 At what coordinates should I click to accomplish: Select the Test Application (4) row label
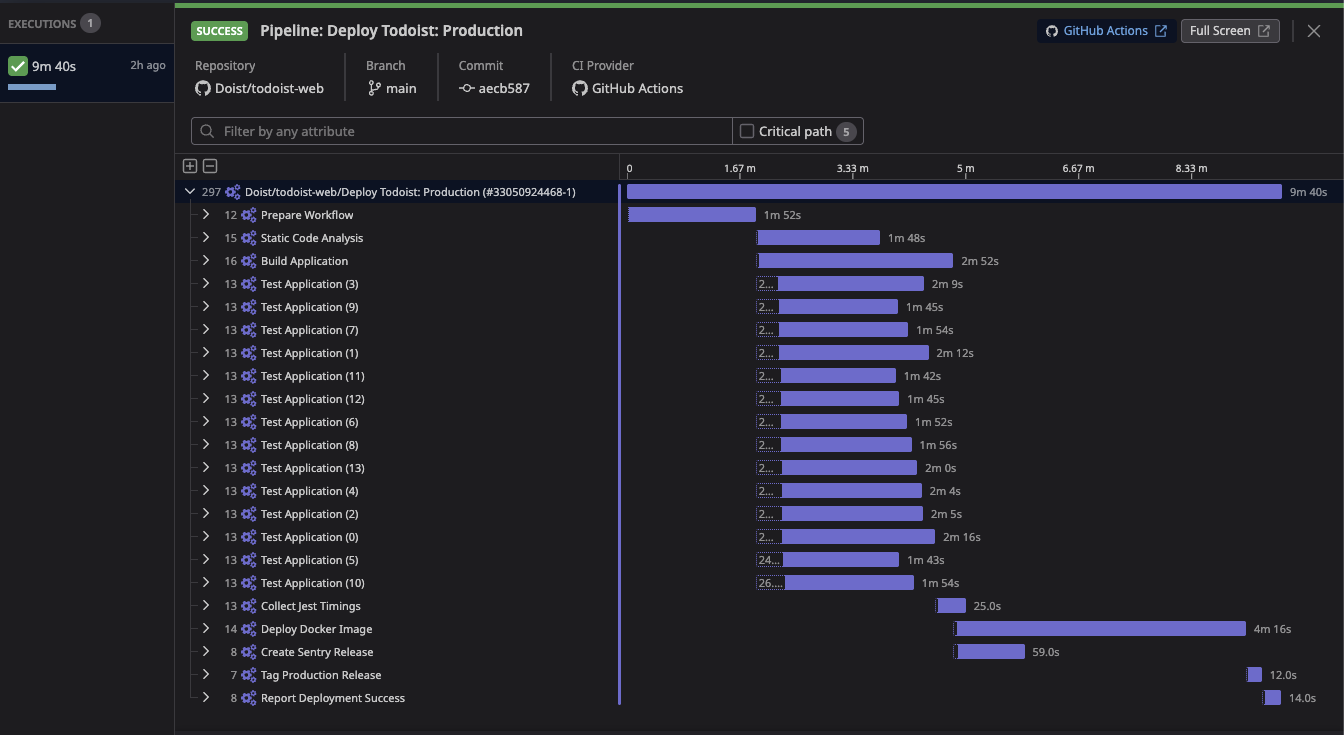tap(309, 491)
